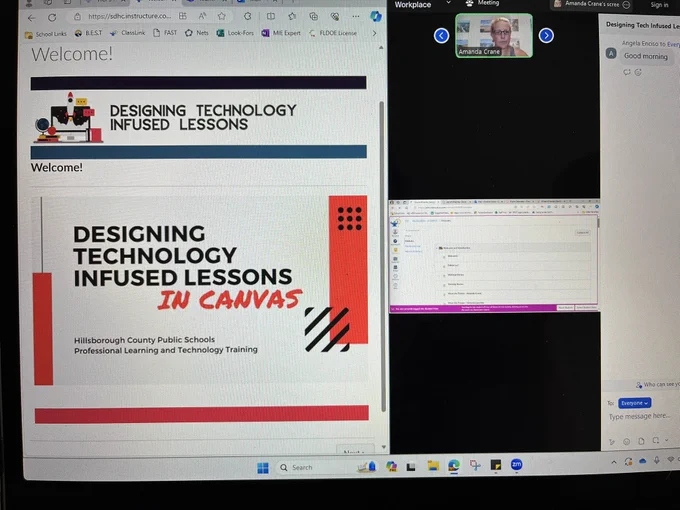680x510 pixels.
Task: Click the shared screen view in Zoom
Action: [x=494, y=255]
